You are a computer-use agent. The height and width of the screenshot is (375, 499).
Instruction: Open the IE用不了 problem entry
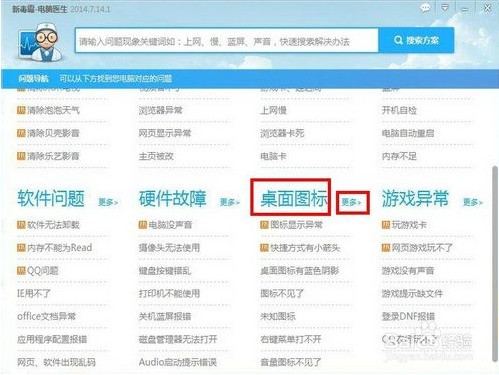pyautogui.click(x=34, y=293)
